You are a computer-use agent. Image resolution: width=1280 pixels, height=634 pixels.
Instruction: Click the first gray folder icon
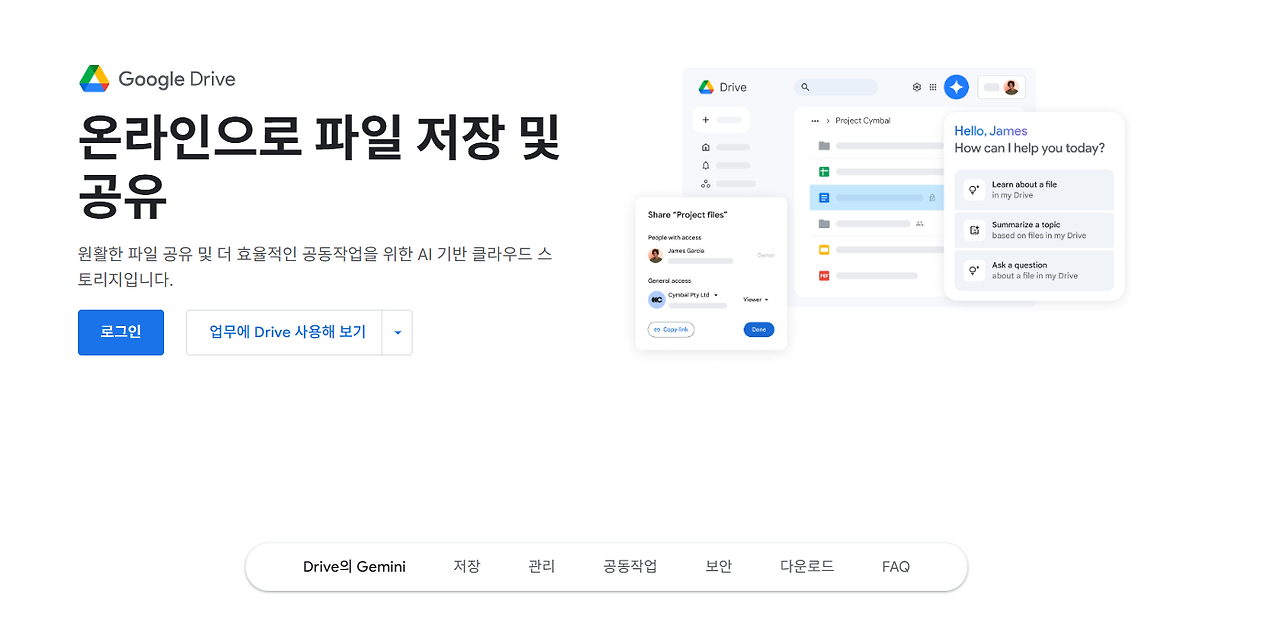[824, 146]
